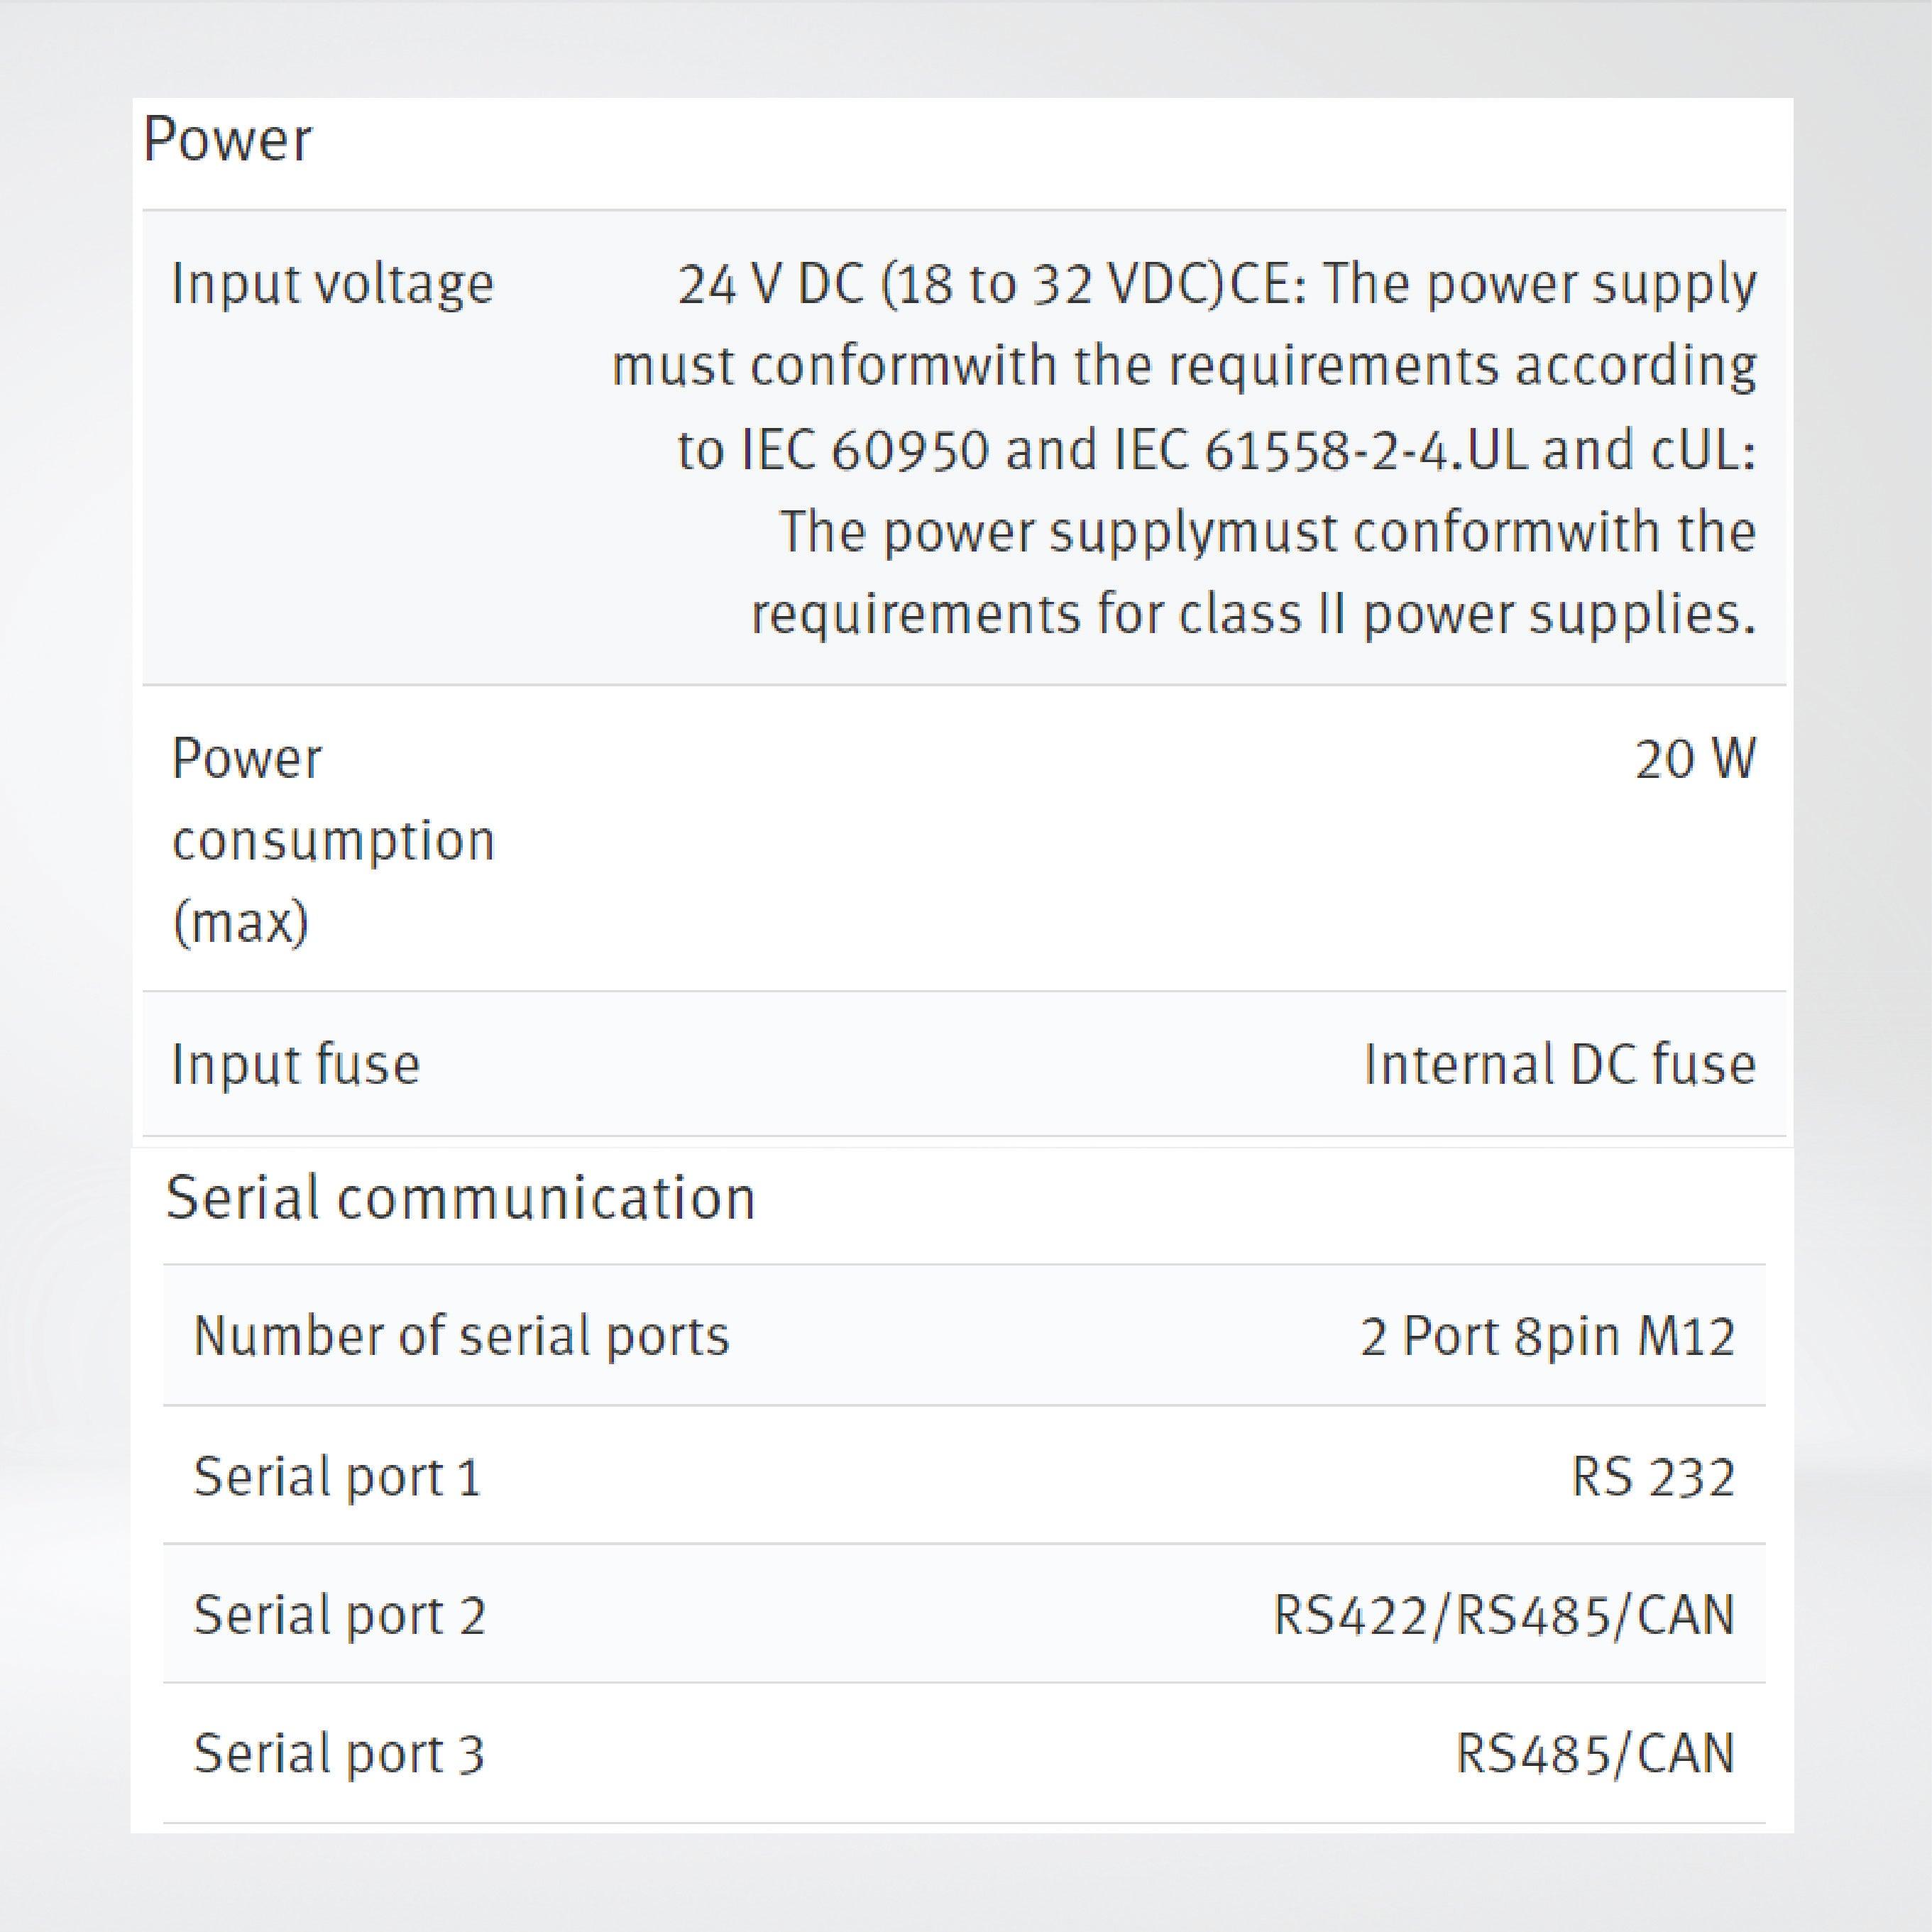The width and height of the screenshot is (1932, 1932).
Task: Select the RS422/RS485/CAN value
Action: pos(1503,1615)
